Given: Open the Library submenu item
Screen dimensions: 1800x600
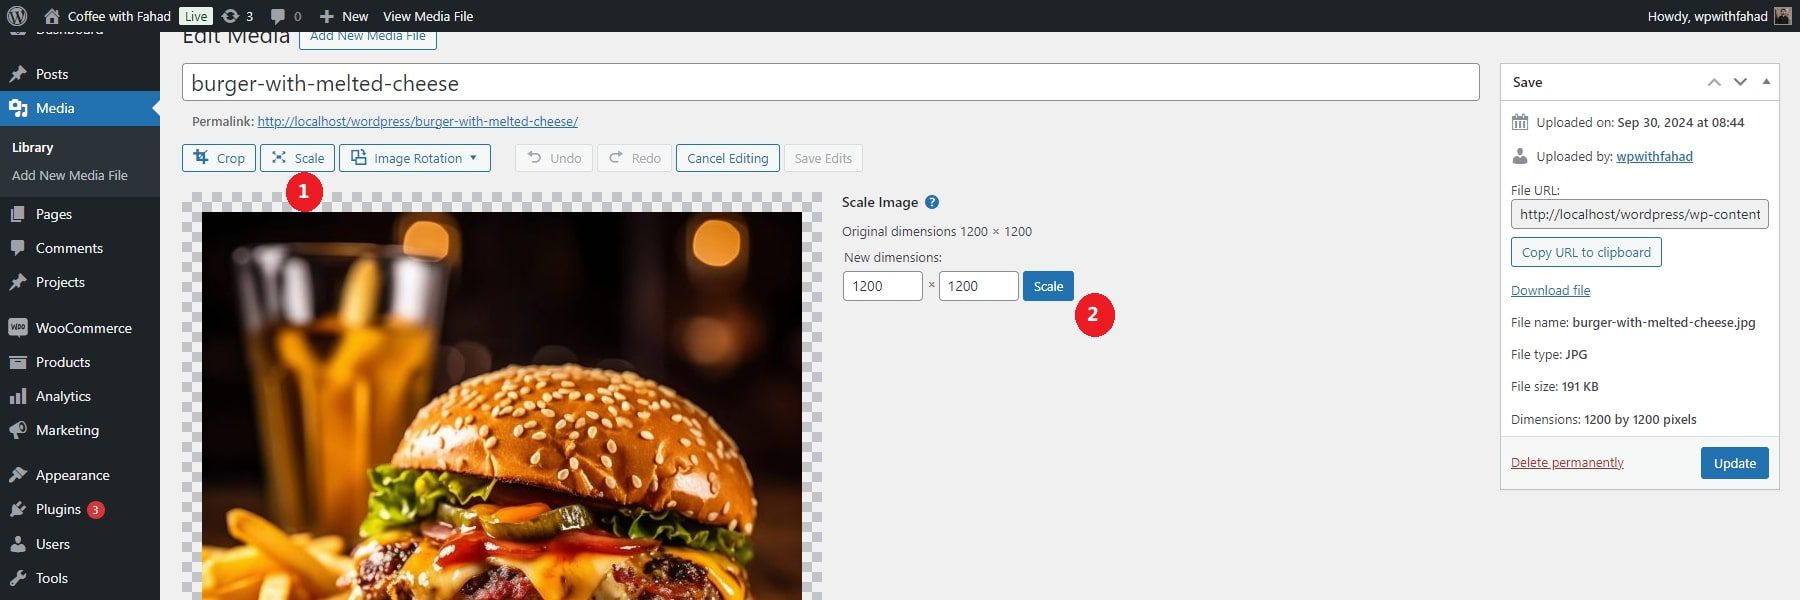Looking at the screenshot, I should pos(33,147).
